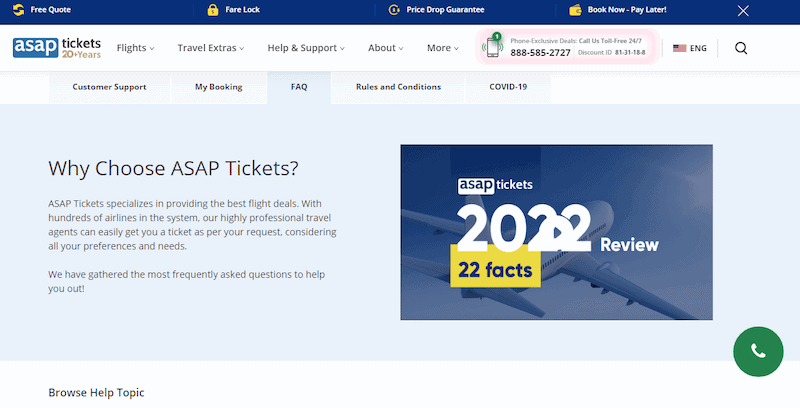Click the Fare Lock padlock icon
Image resolution: width=800 pixels, height=408 pixels.
(x=213, y=10)
